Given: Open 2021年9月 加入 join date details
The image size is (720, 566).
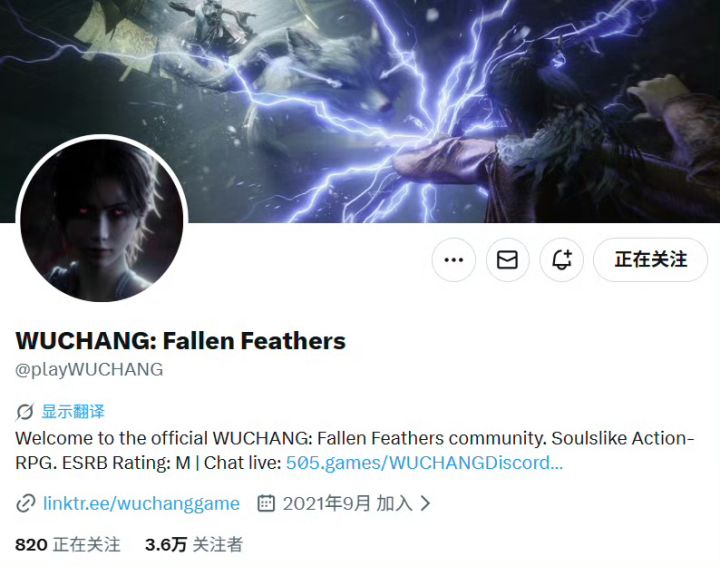Looking at the screenshot, I should click(x=348, y=504).
